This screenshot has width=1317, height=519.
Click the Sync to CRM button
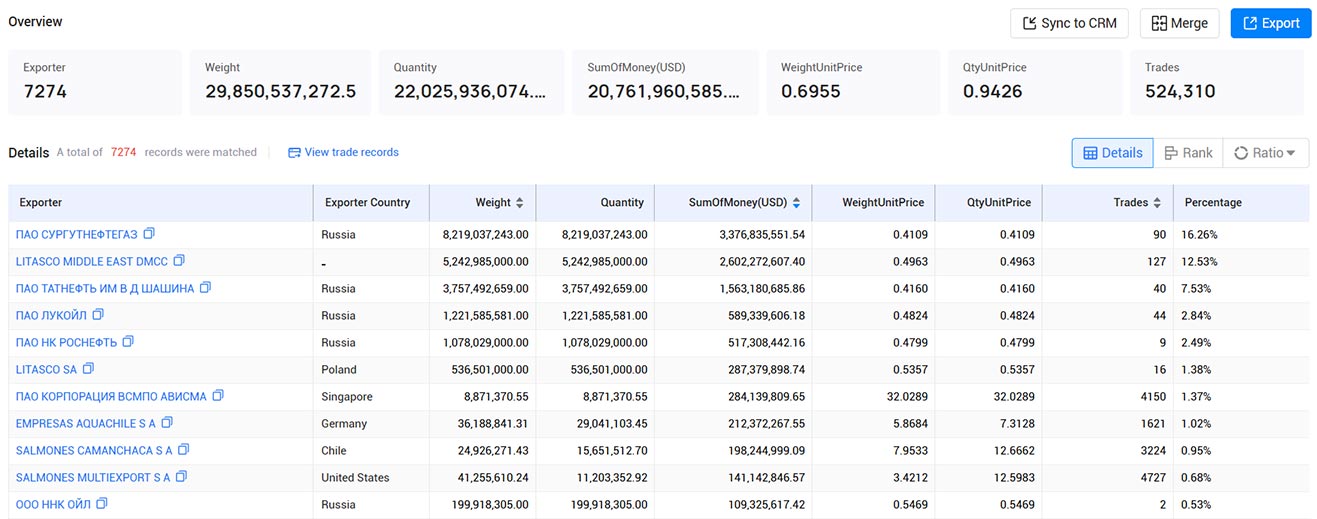coord(1069,23)
